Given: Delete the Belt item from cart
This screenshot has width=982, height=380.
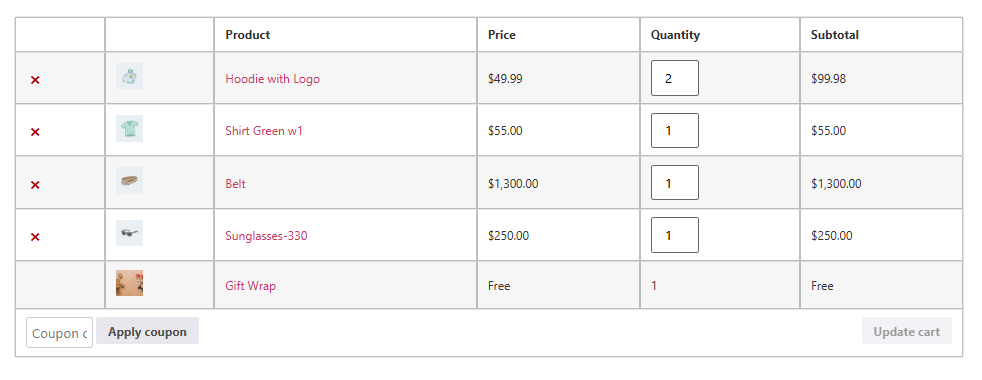Looking at the screenshot, I should click(x=35, y=185).
